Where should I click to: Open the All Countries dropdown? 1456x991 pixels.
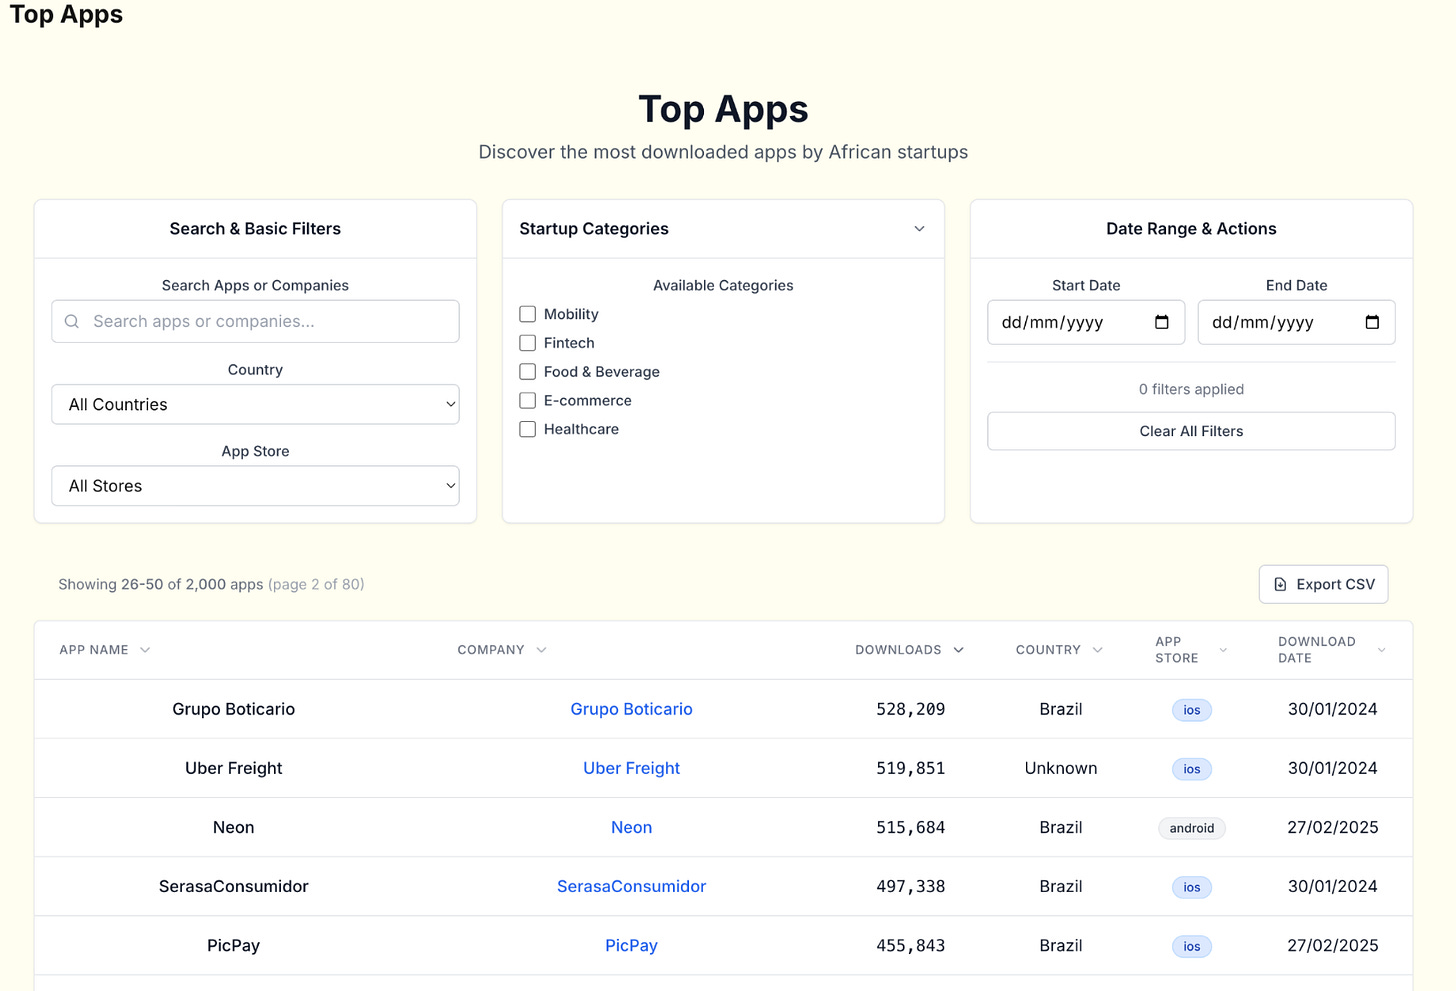[x=255, y=404]
